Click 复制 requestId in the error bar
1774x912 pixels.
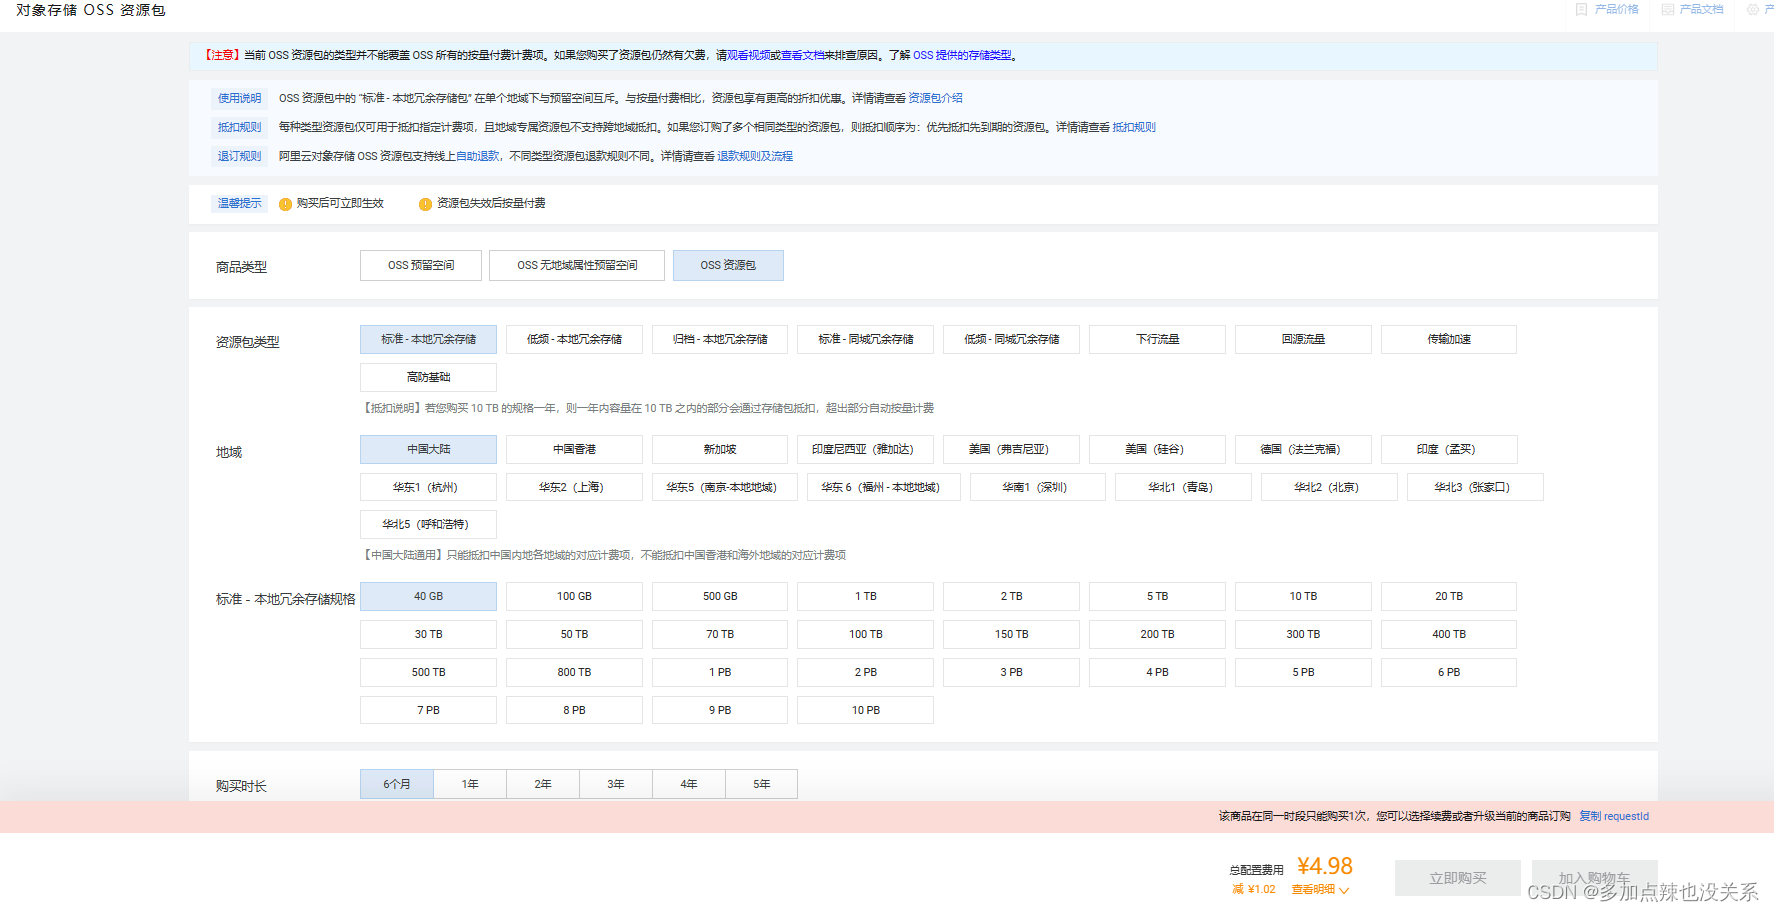[1614, 816]
